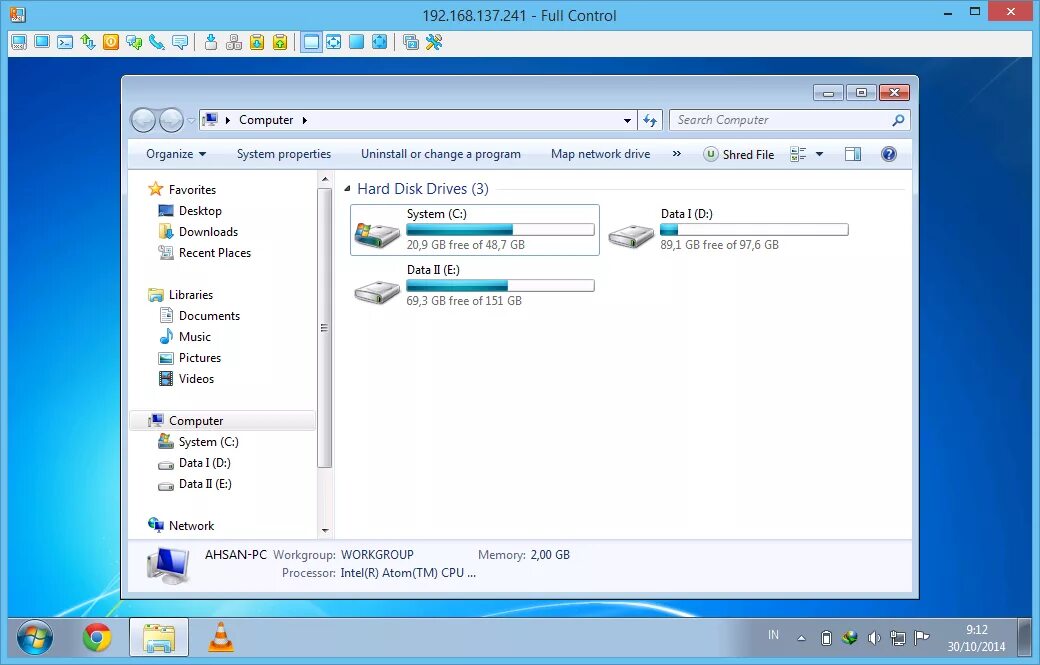The width and height of the screenshot is (1040, 665).
Task: Click the System (C:) usage bar
Action: [500, 229]
